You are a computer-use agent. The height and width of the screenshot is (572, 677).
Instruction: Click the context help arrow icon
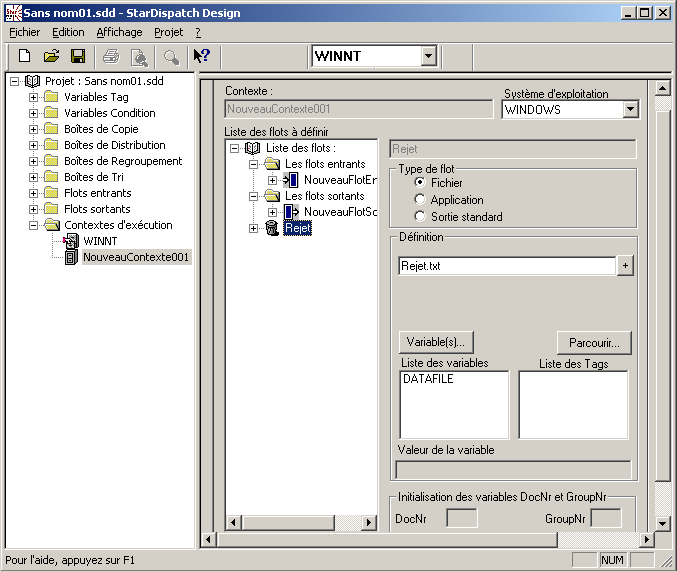pyautogui.click(x=201, y=56)
